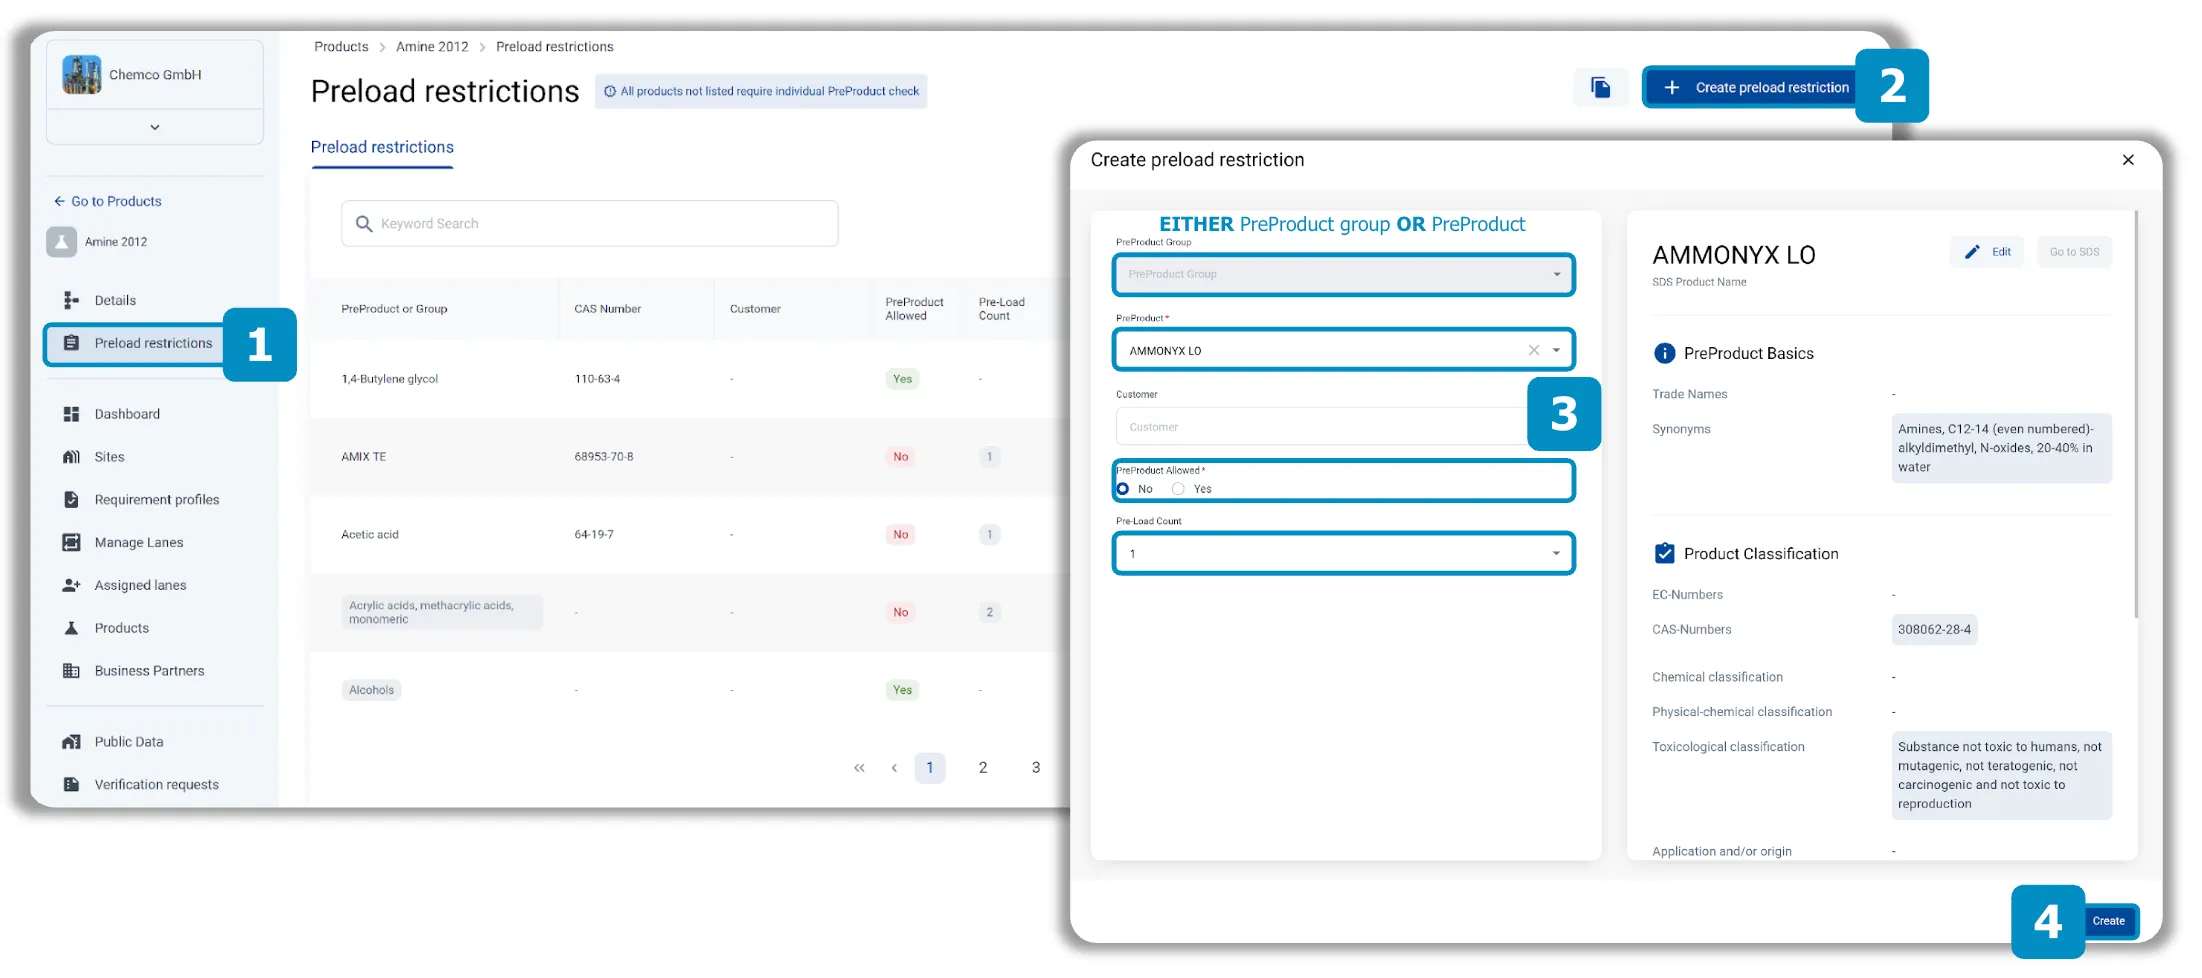Select pagination page 1

(930, 768)
